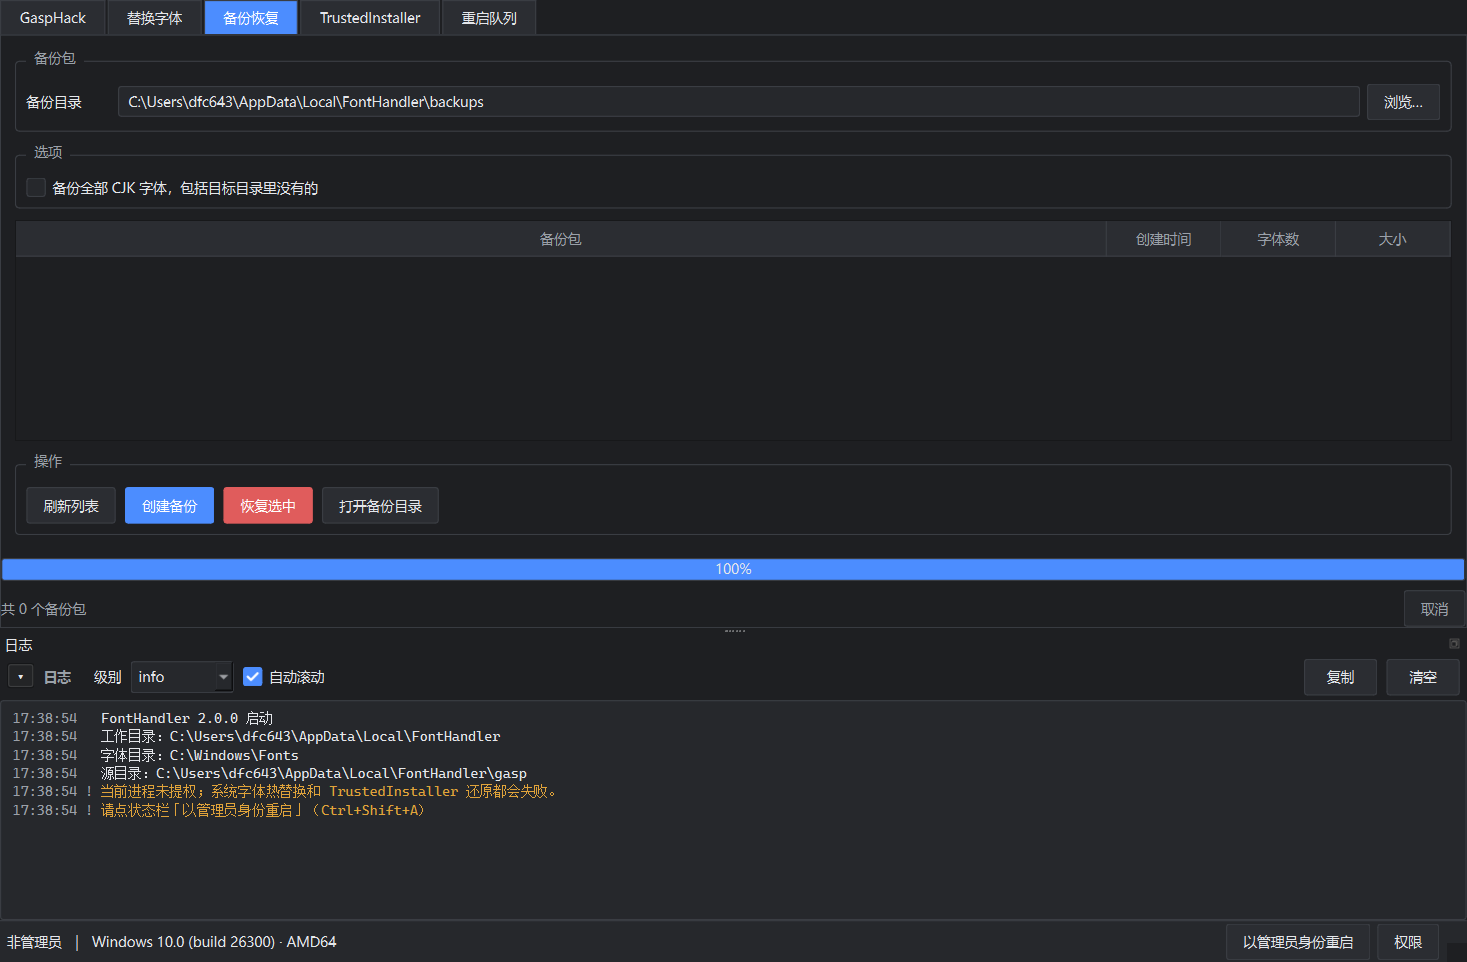
Task: Select the 备份恢复 tab
Action: click(x=251, y=18)
